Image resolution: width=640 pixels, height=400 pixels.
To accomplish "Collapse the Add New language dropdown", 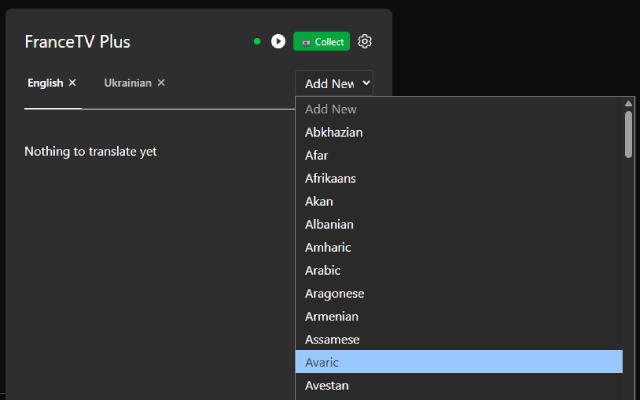I will (334, 83).
